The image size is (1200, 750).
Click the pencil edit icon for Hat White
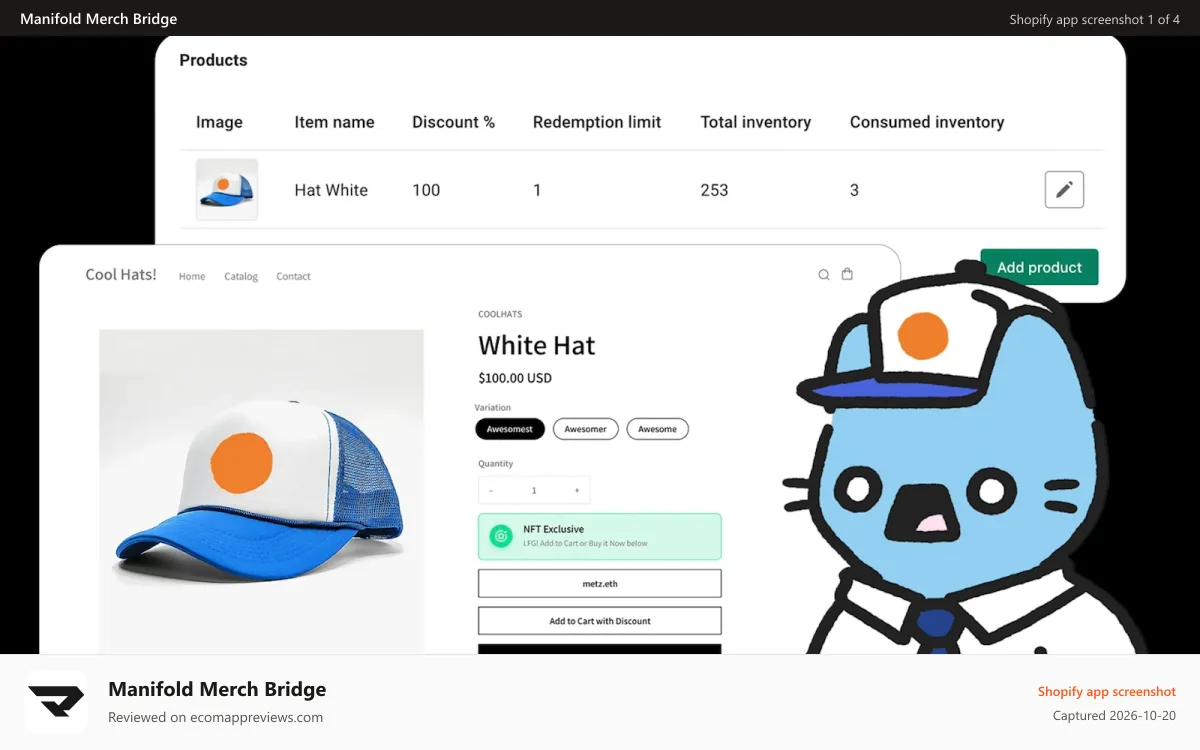click(x=1064, y=189)
